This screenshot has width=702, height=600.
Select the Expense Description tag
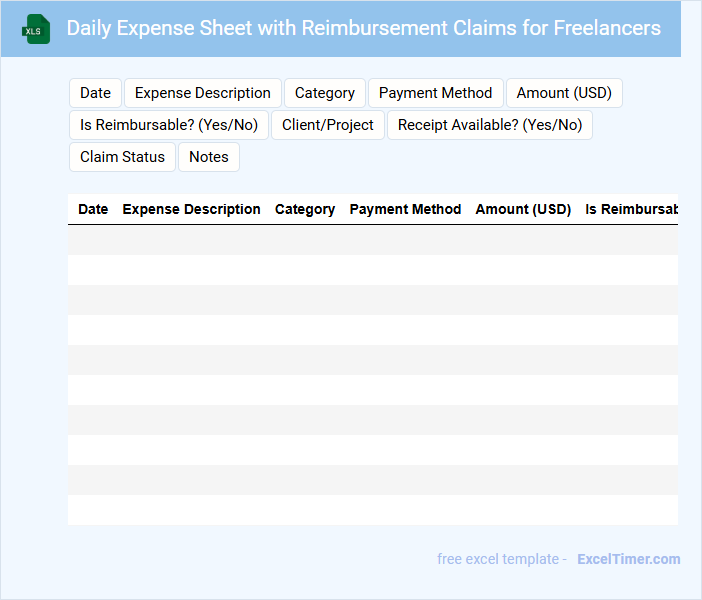pos(202,93)
